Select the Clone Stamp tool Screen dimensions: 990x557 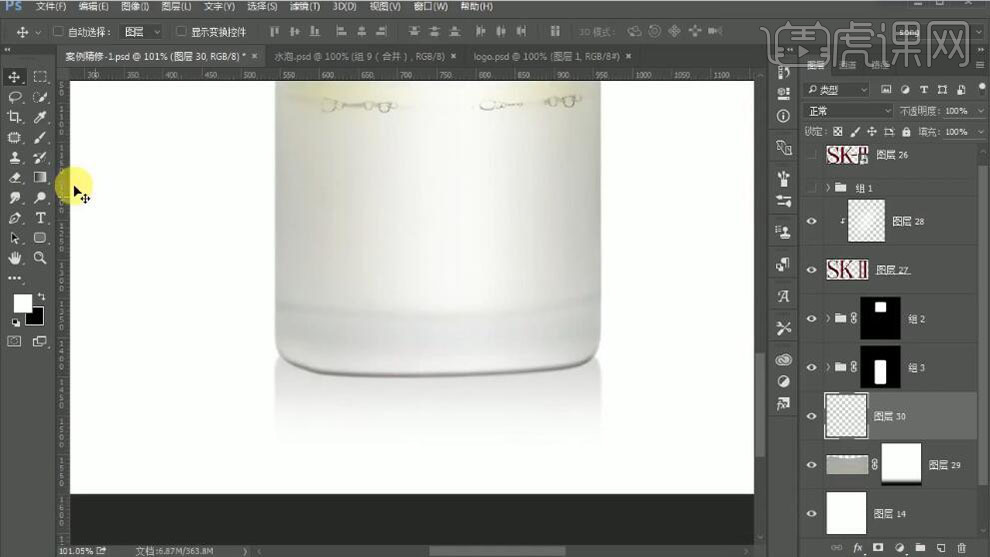[x=14, y=158]
